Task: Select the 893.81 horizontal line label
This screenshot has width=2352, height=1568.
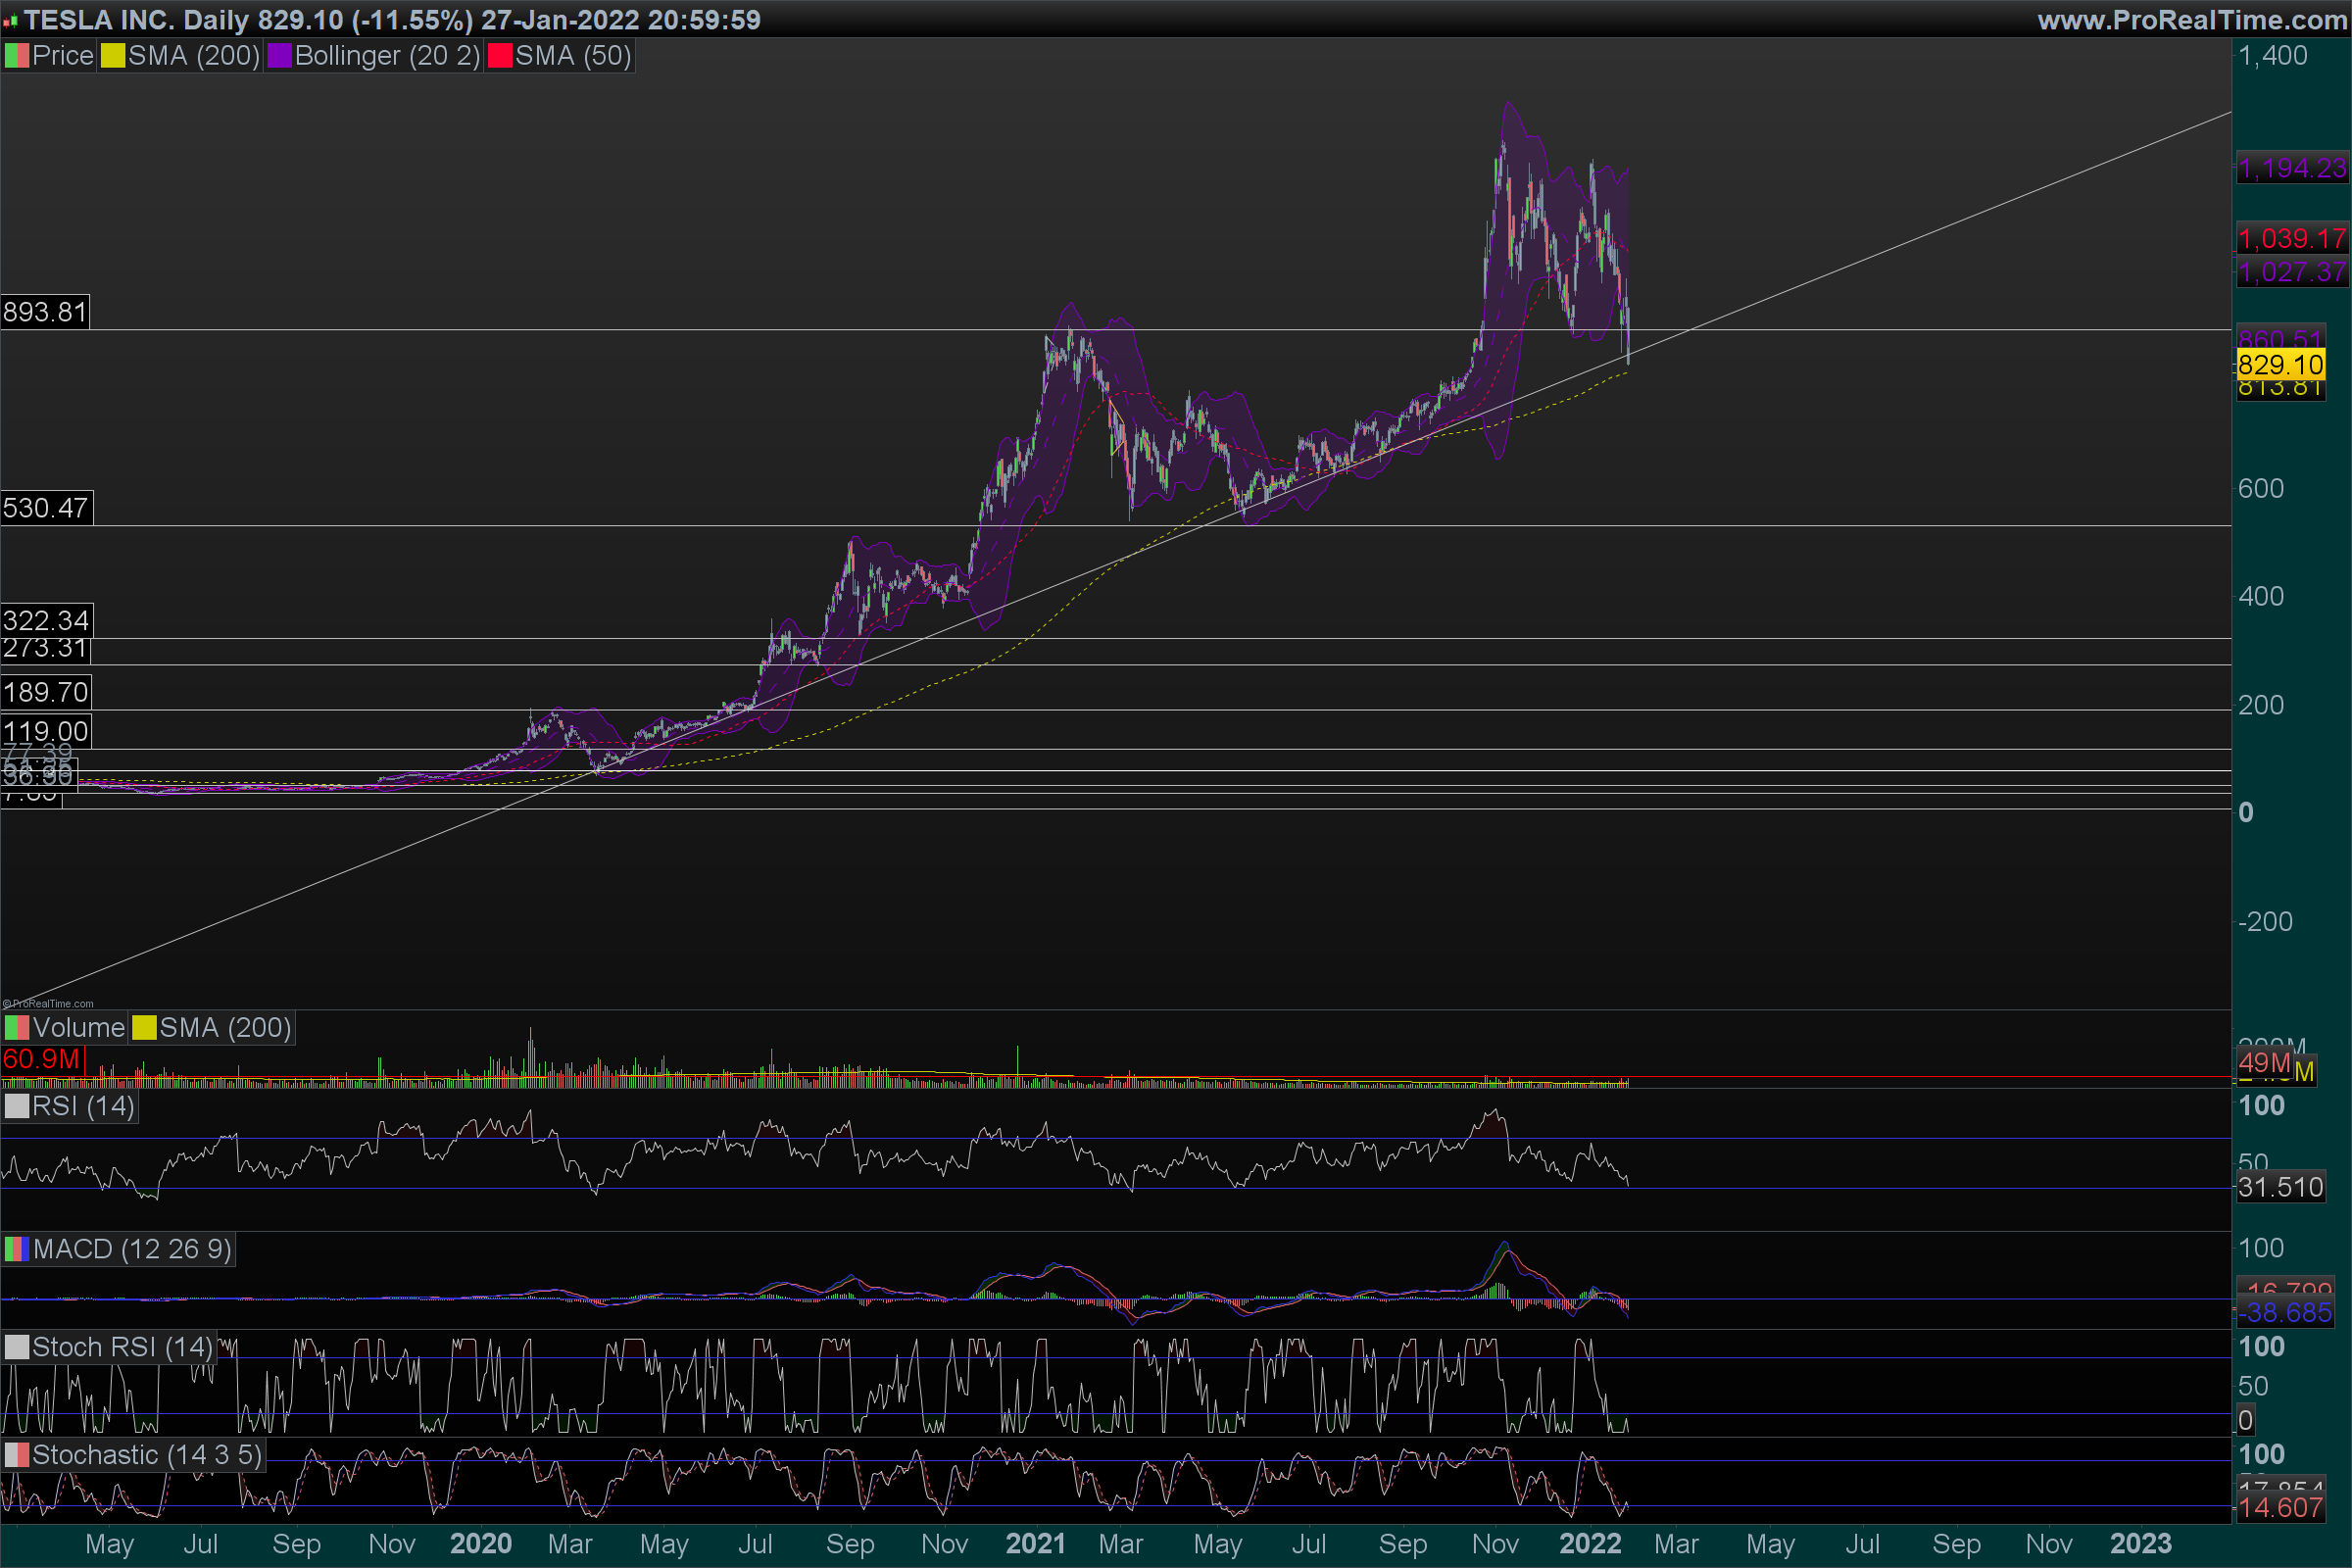Action: click(45, 312)
